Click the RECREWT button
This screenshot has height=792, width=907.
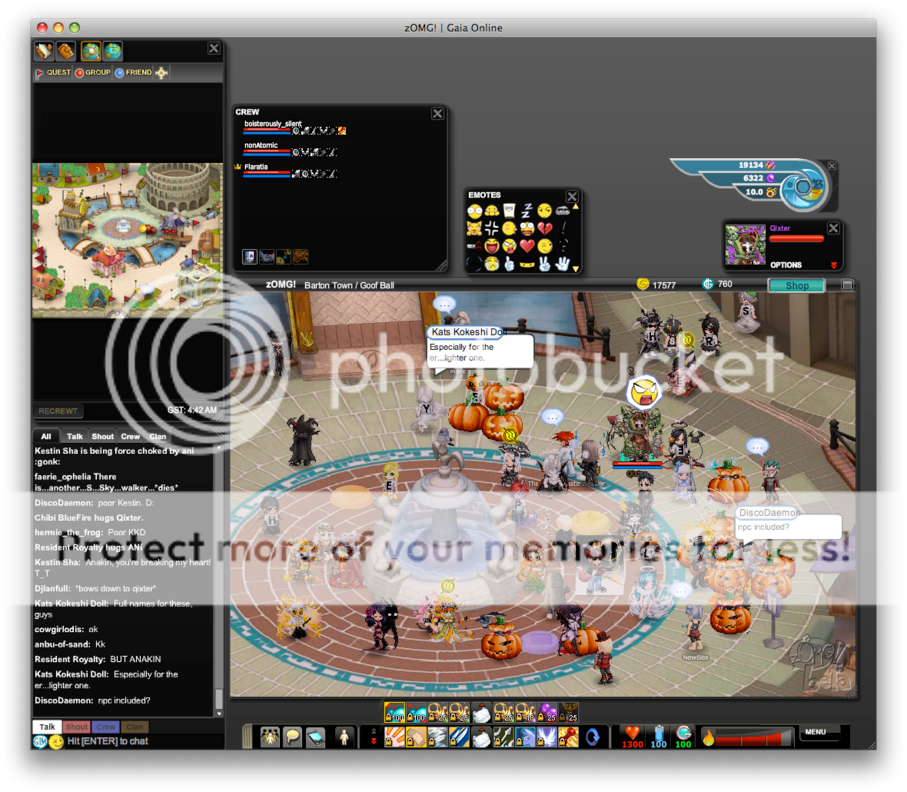click(58, 411)
